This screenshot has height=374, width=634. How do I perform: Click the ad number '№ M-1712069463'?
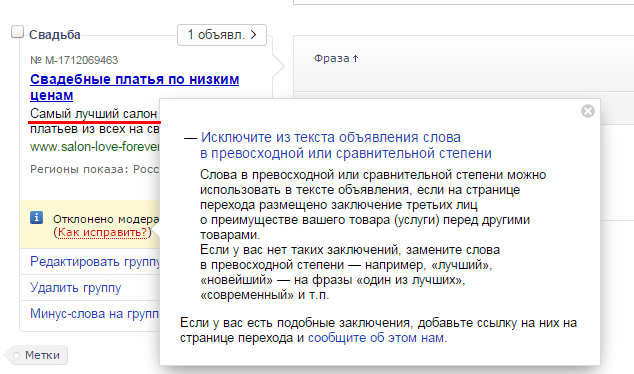click(74, 60)
